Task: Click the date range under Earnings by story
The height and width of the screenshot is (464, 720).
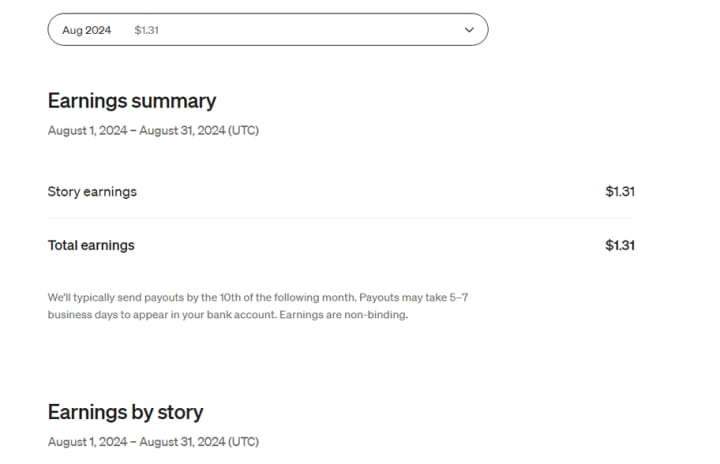Action: coord(152,441)
